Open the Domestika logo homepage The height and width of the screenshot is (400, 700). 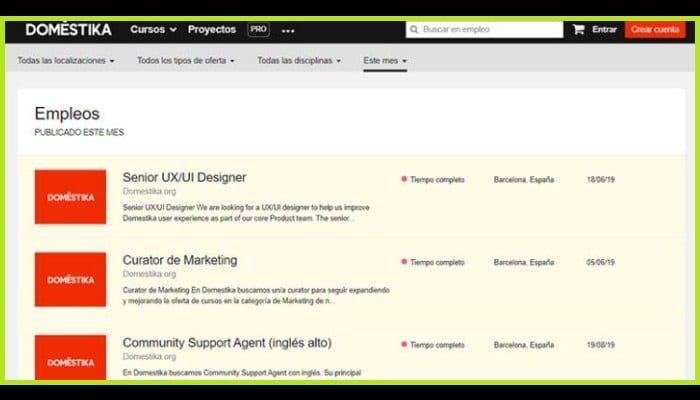[69, 29]
